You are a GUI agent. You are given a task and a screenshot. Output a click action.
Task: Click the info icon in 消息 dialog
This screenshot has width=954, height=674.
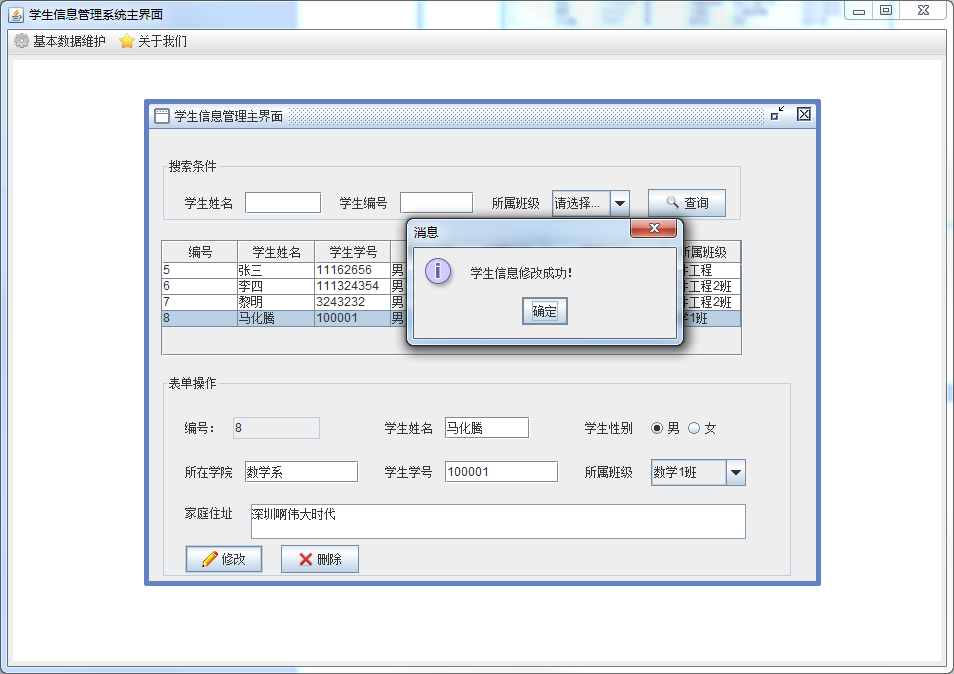(x=438, y=271)
